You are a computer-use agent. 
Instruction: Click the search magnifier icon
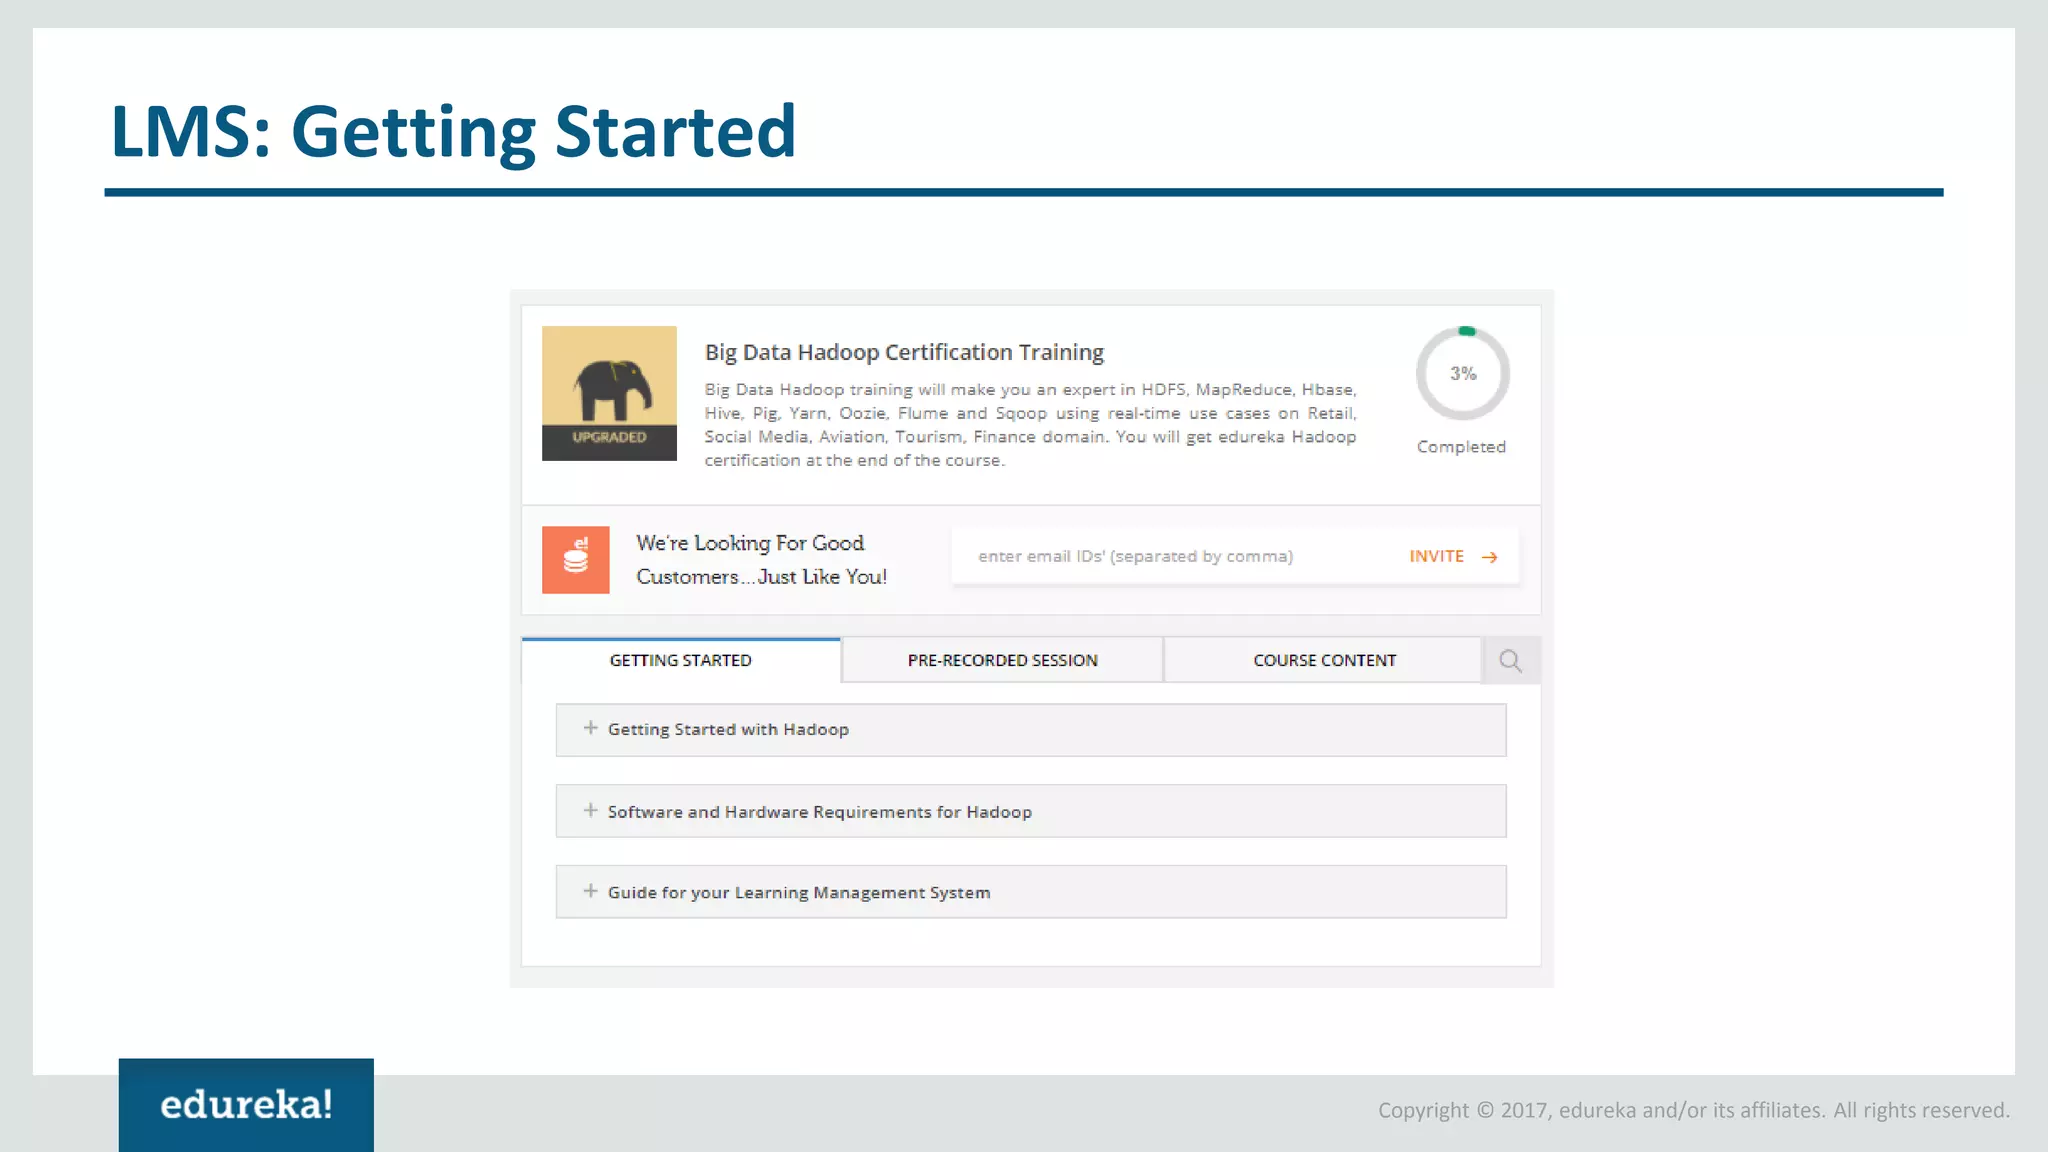1510,661
